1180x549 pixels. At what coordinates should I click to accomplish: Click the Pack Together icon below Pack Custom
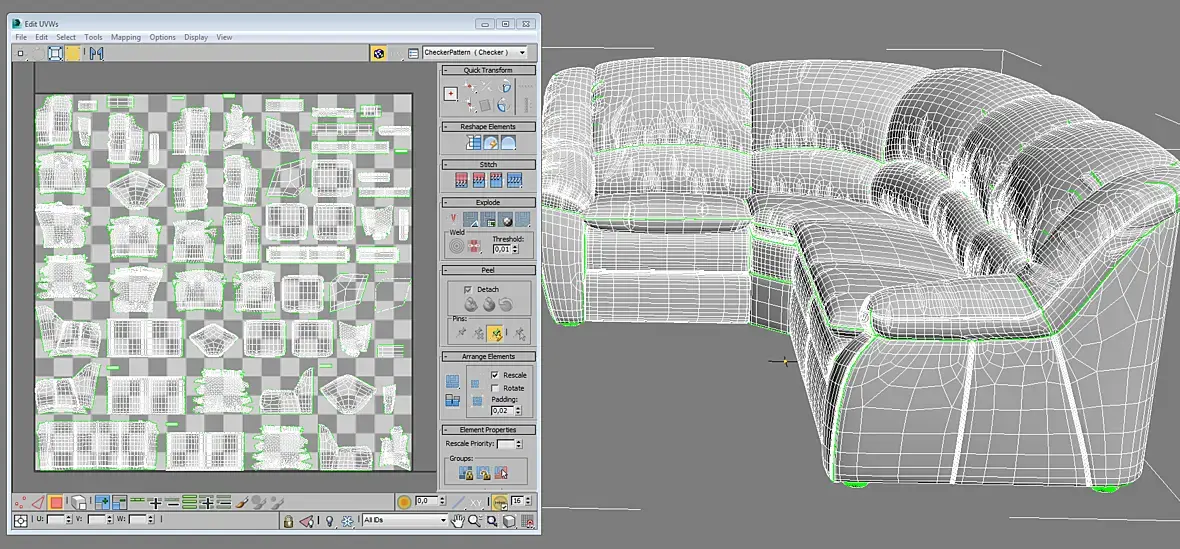click(x=452, y=401)
